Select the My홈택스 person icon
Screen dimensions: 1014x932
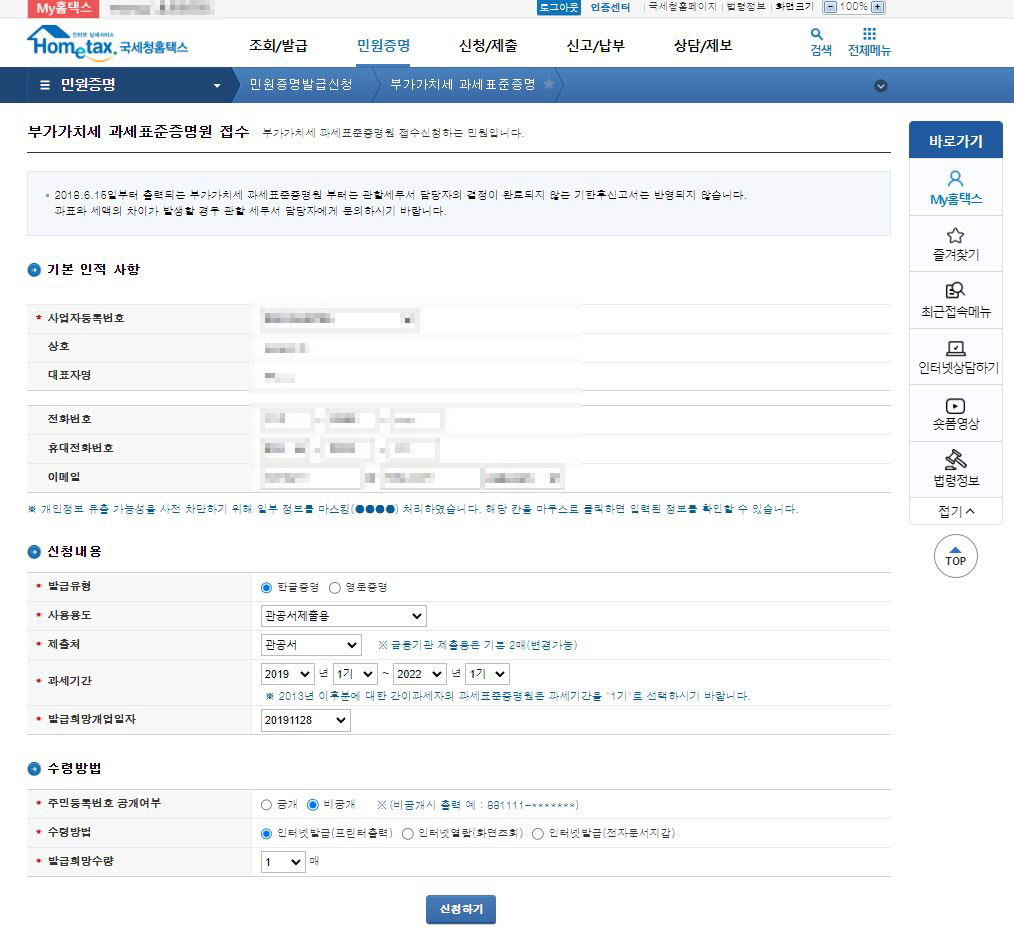956,180
